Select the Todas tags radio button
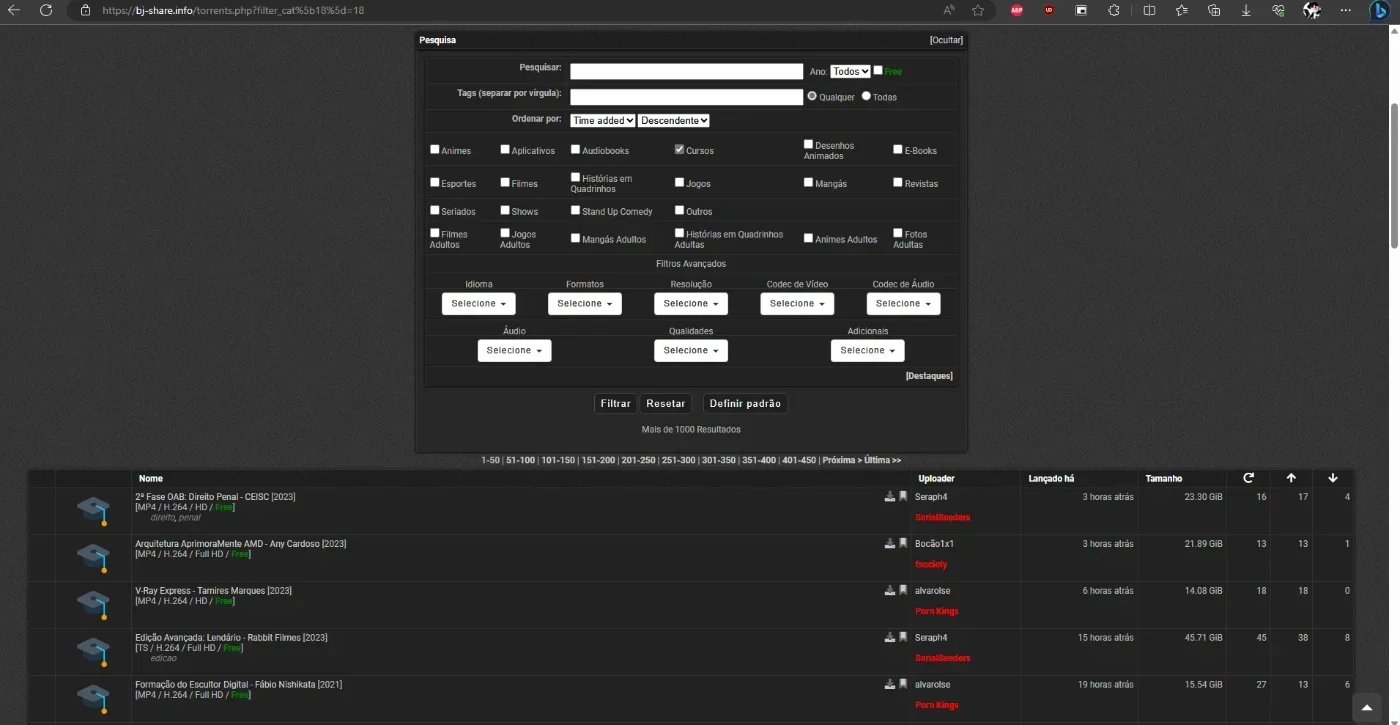This screenshot has height=725, width=1400. [867, 96]
